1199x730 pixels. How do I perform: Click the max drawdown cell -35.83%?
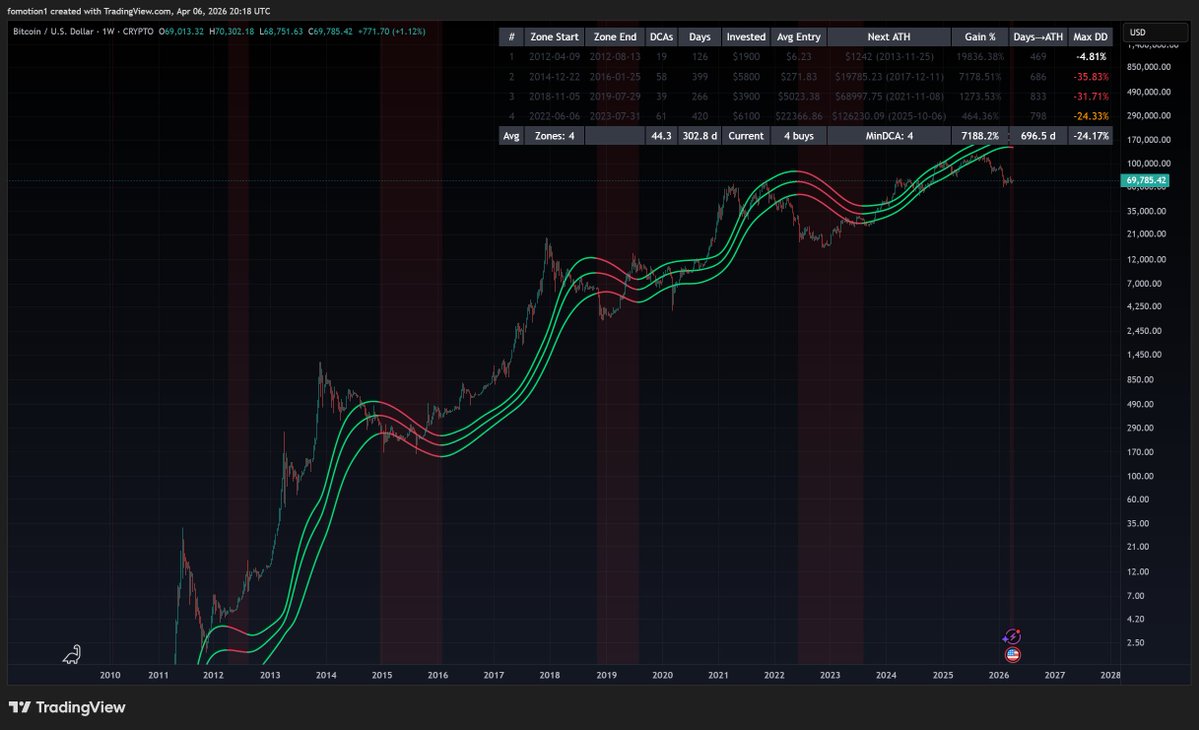click(x=1090, y=76)
